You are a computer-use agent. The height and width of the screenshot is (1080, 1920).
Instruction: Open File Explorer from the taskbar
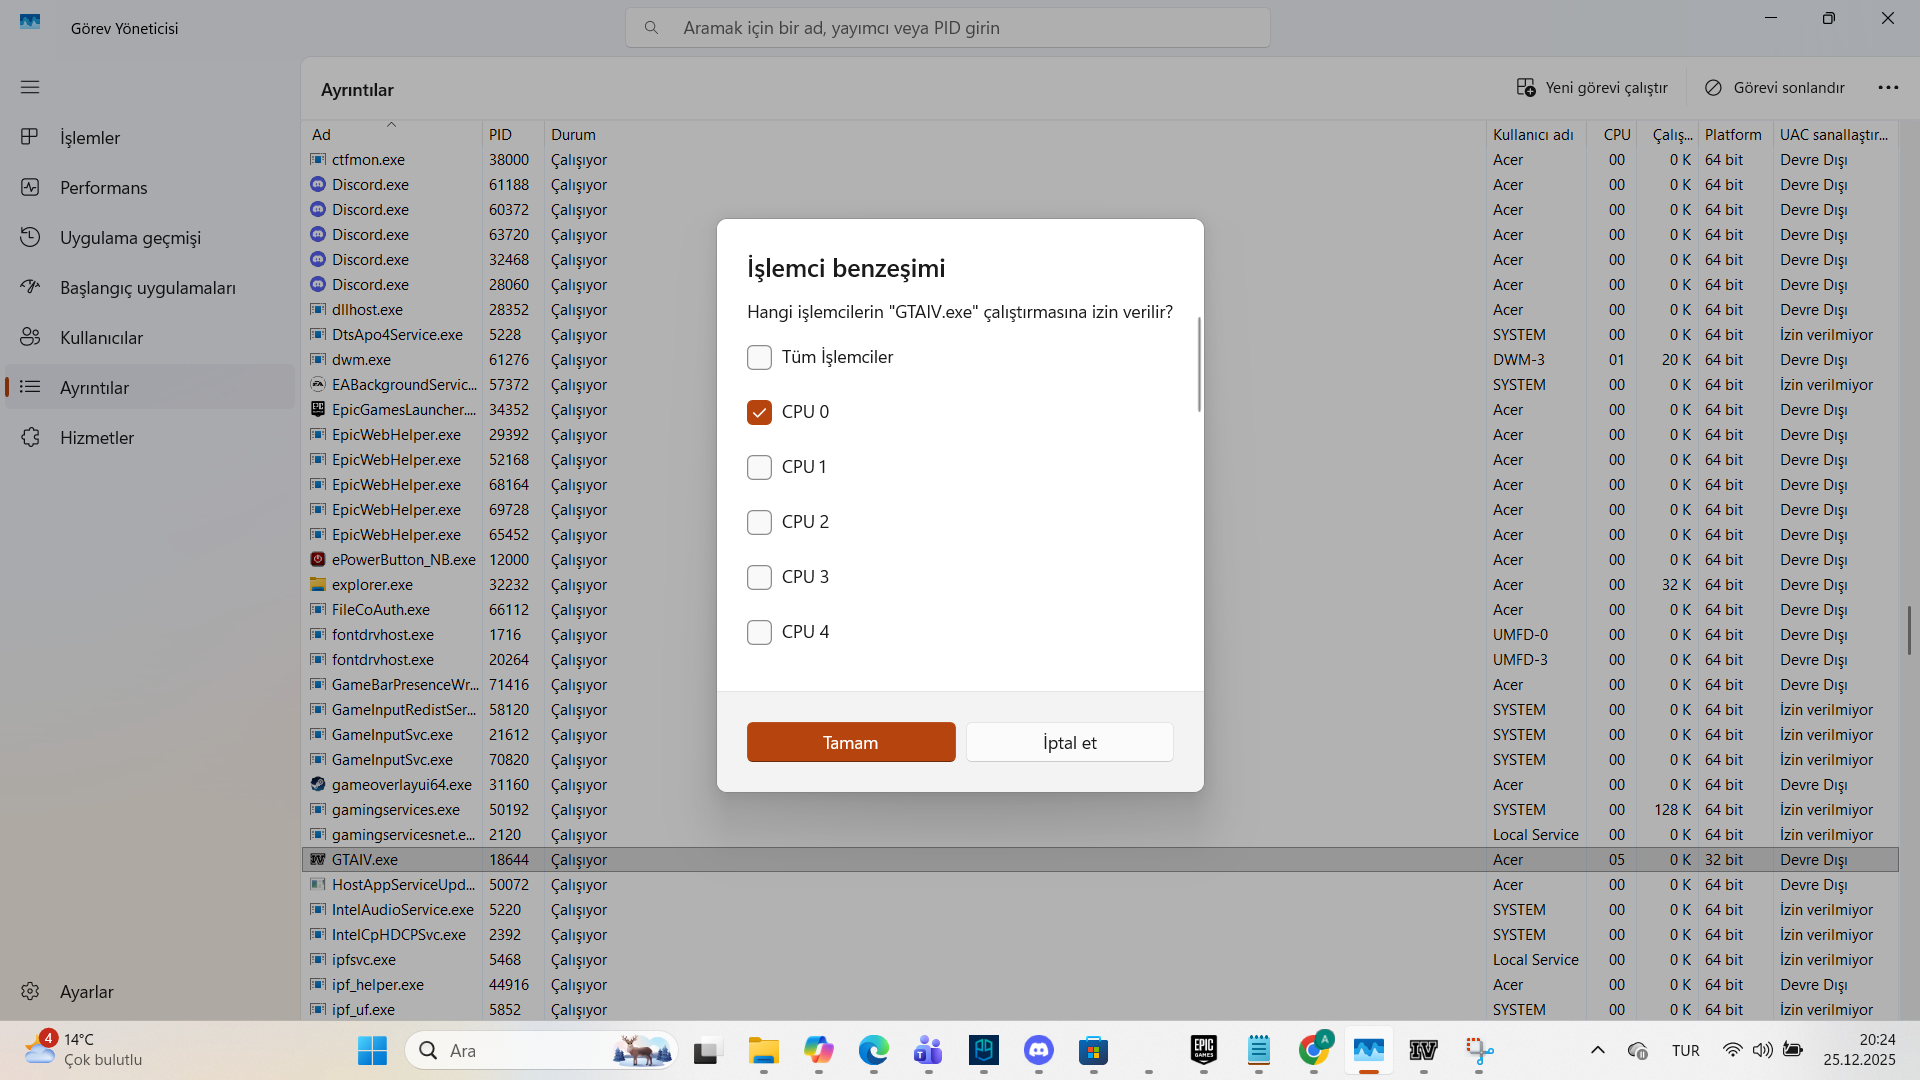point(763,1050)
